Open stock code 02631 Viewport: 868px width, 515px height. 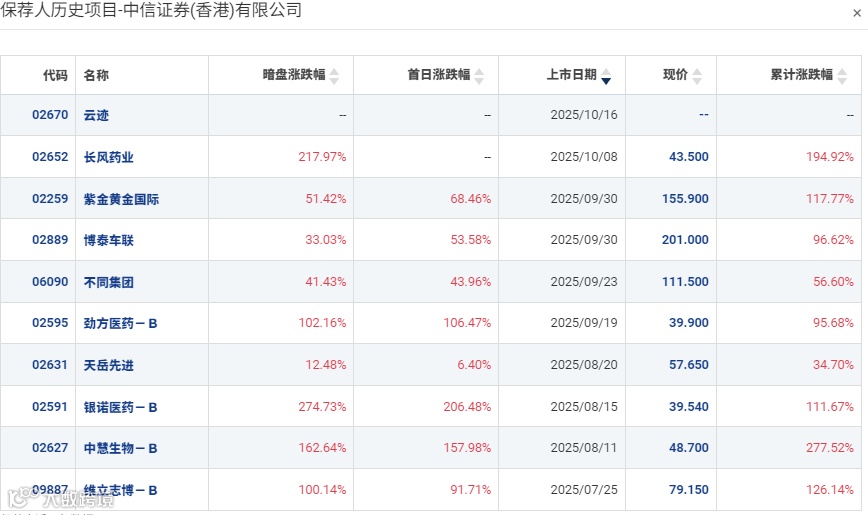click(x=50, y=364)
